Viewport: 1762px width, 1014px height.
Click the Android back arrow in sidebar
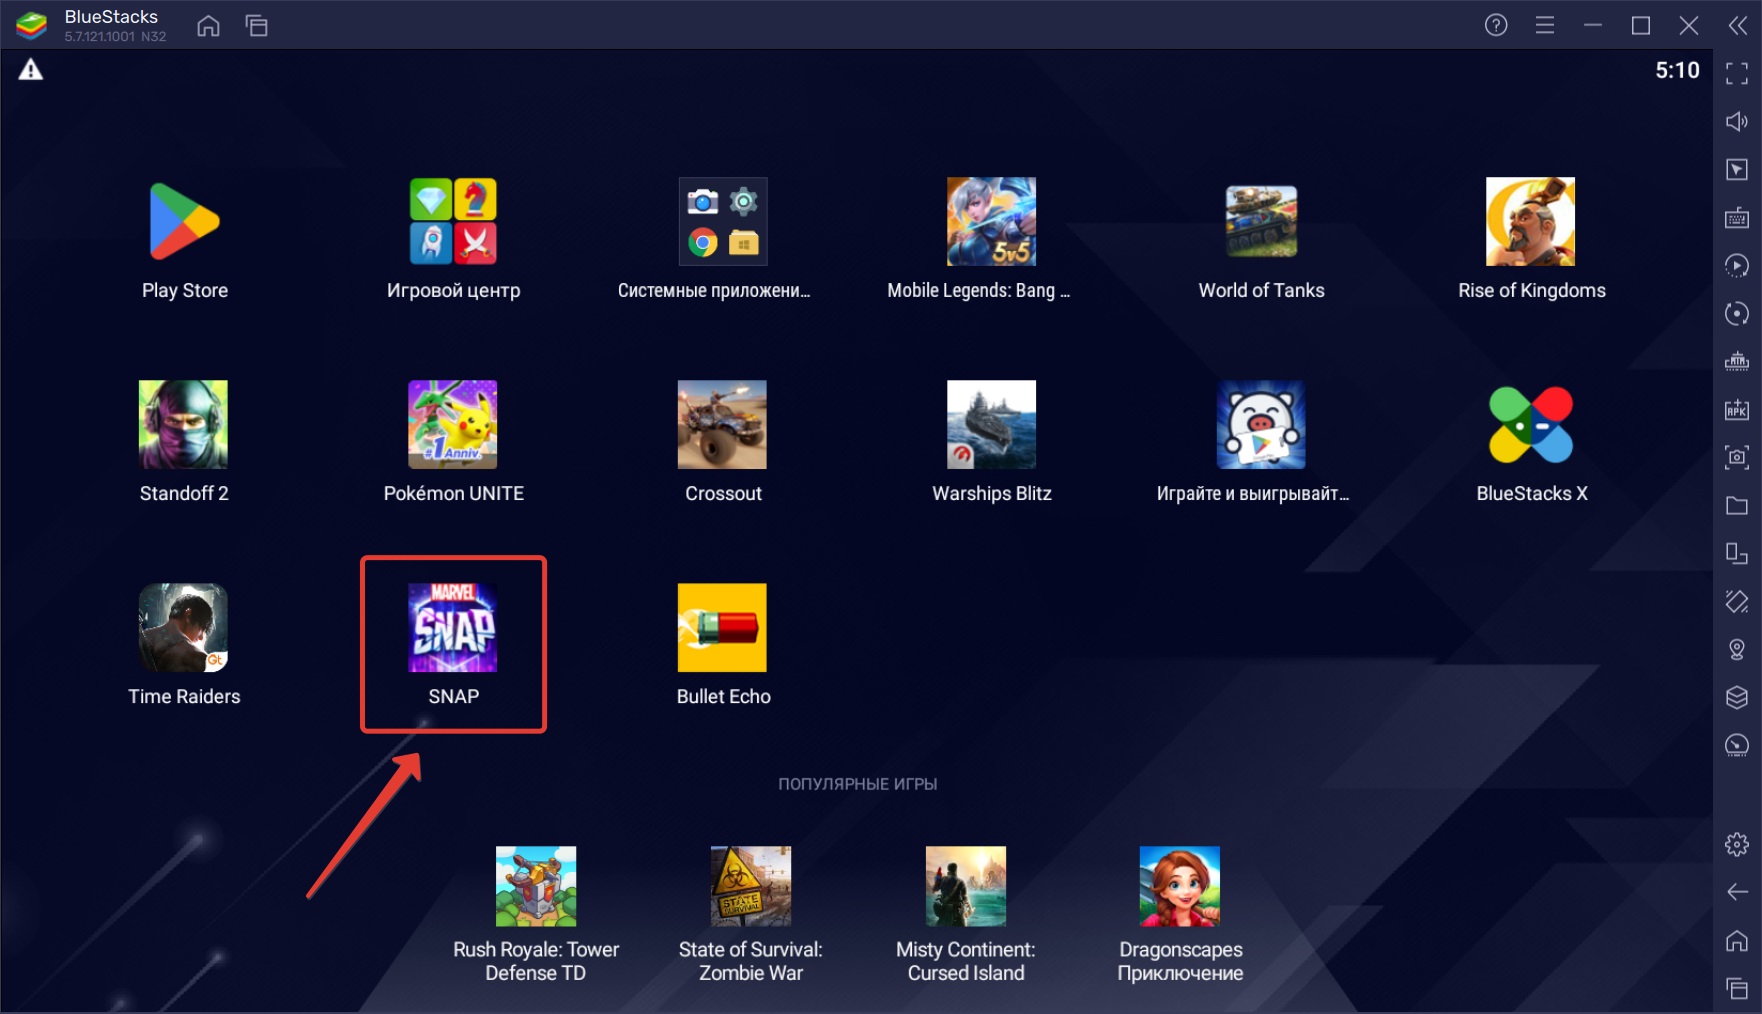[1737, 892]
